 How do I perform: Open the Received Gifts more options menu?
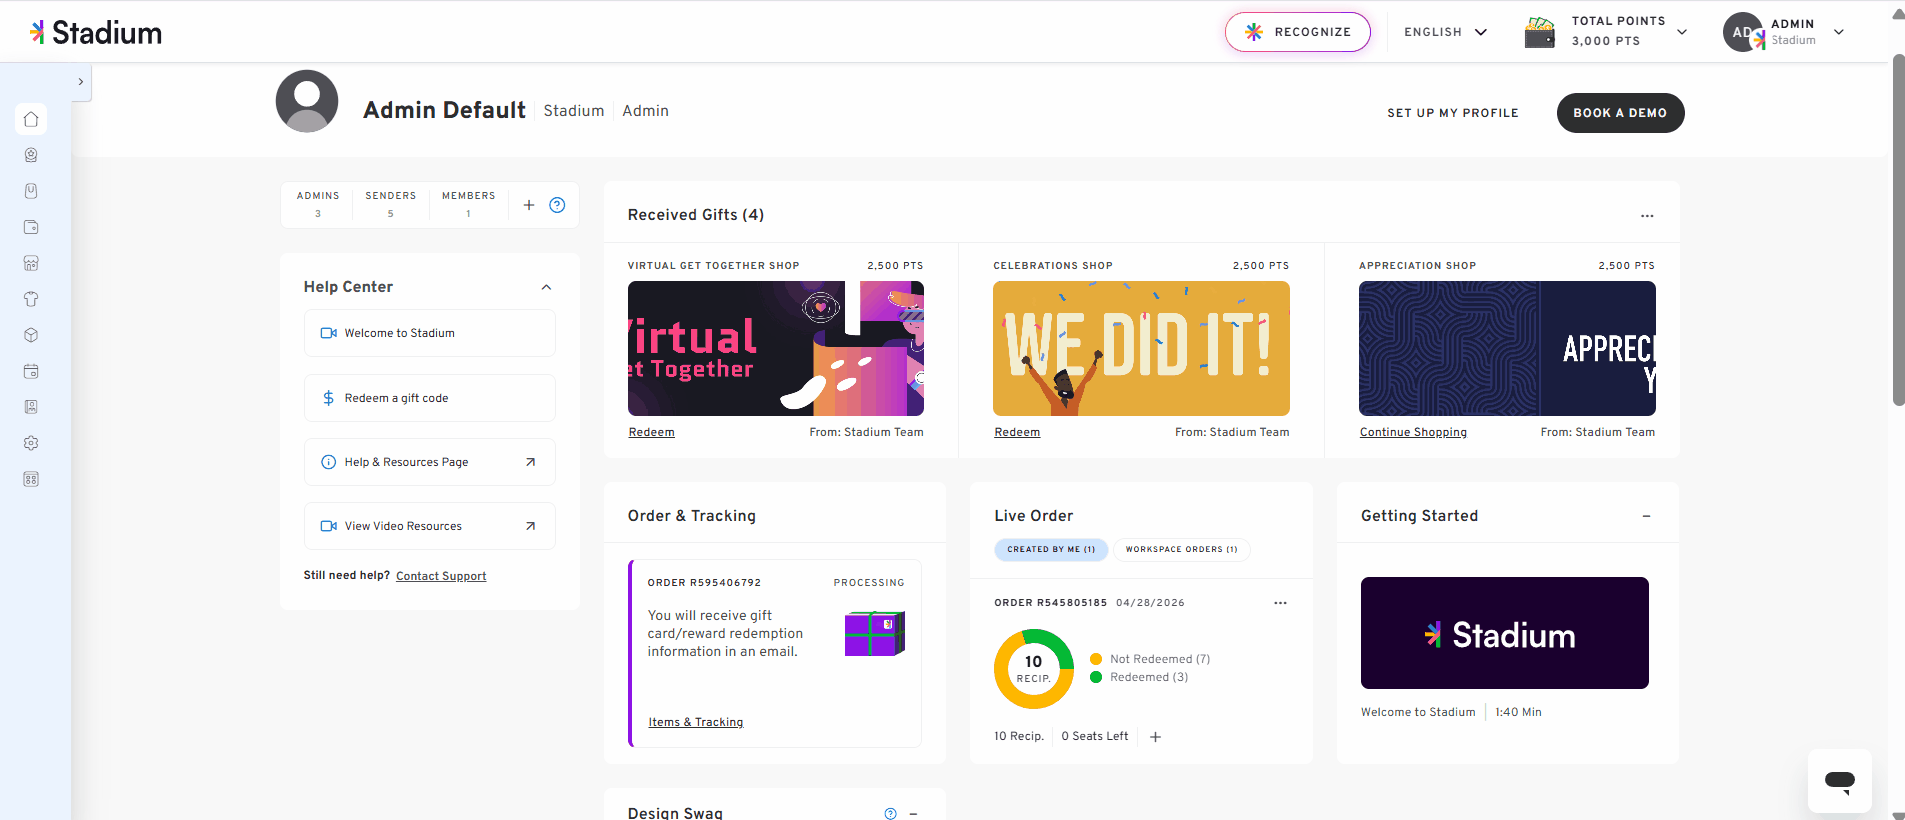pyautogui.click(x=1647, y=216)
